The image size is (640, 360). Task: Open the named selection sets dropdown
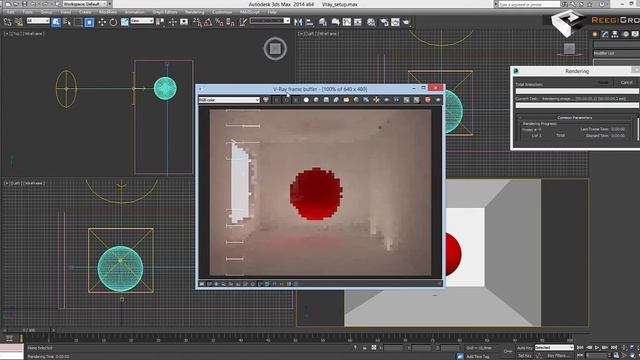pos(270,21)
